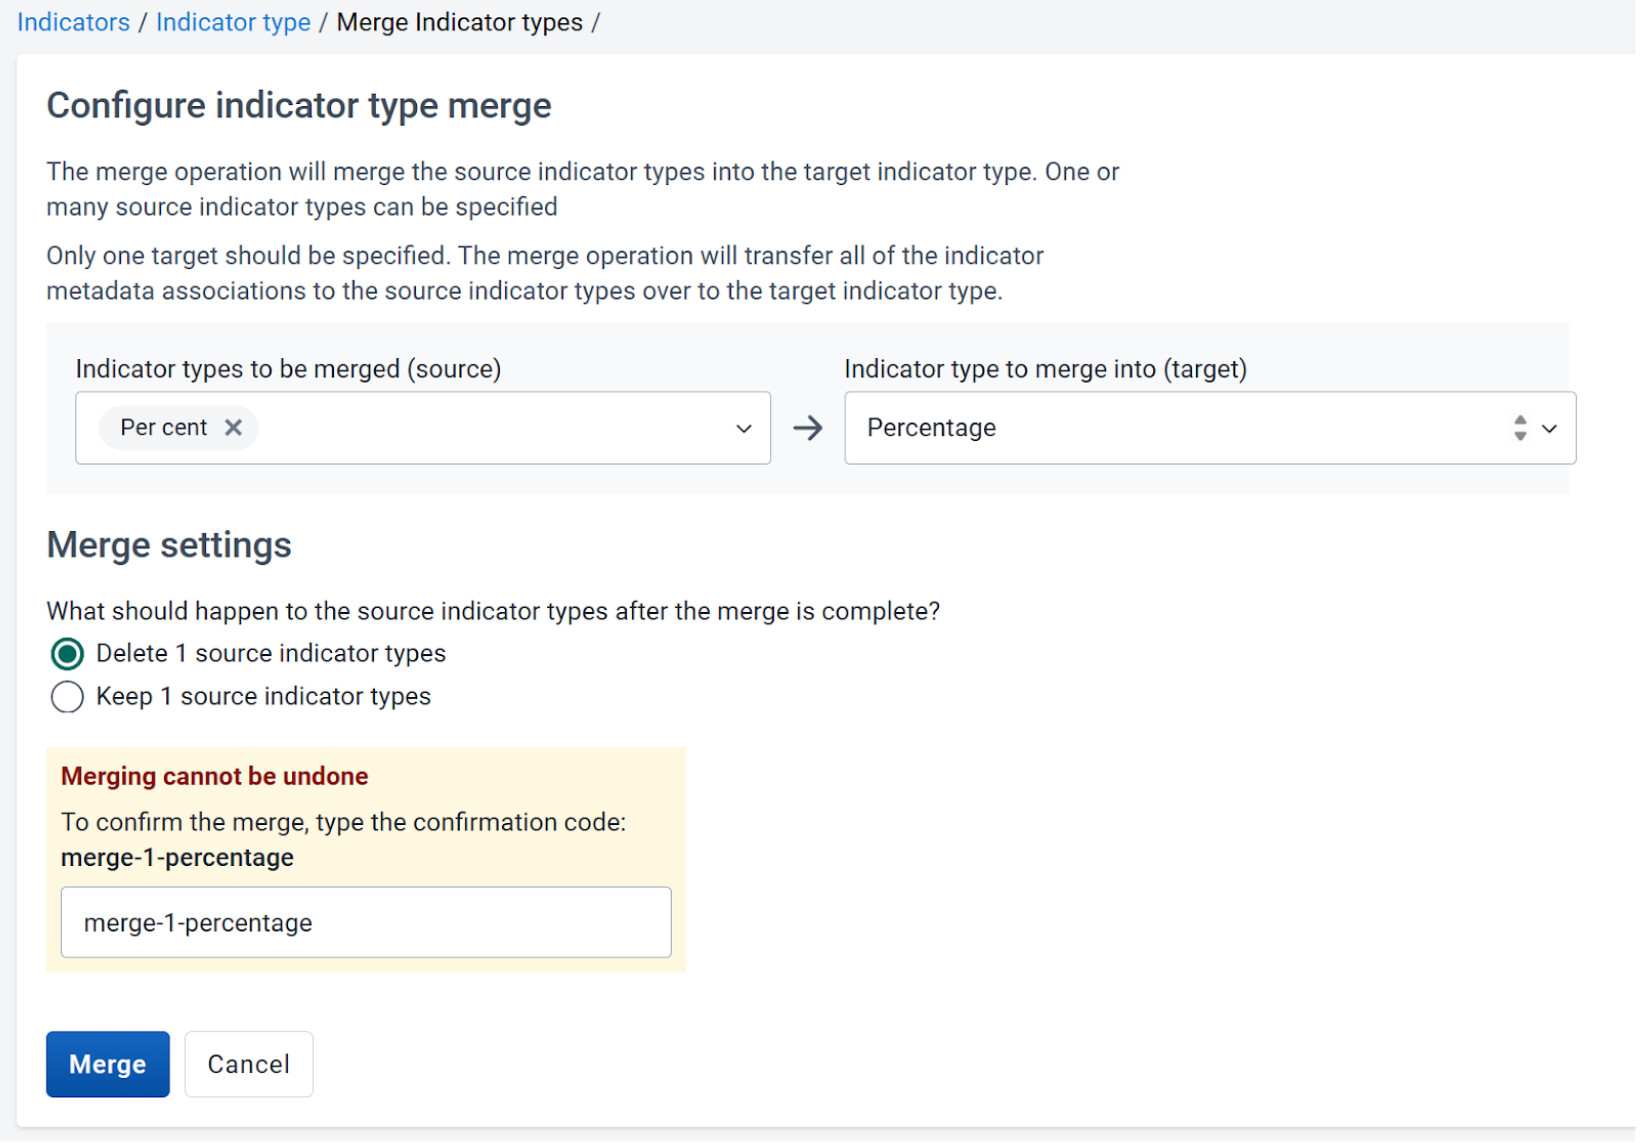Click the arrow icon between source and target
Screen dimensions: 1644x1143
coord(807,429)
